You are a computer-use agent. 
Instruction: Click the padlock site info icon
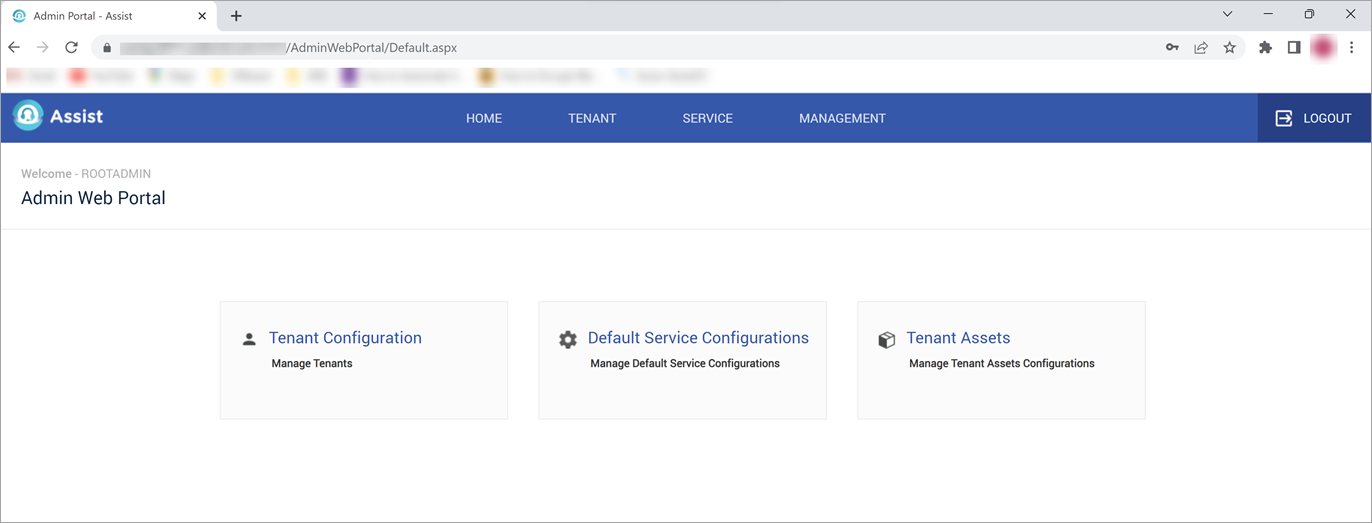(107, 48)
